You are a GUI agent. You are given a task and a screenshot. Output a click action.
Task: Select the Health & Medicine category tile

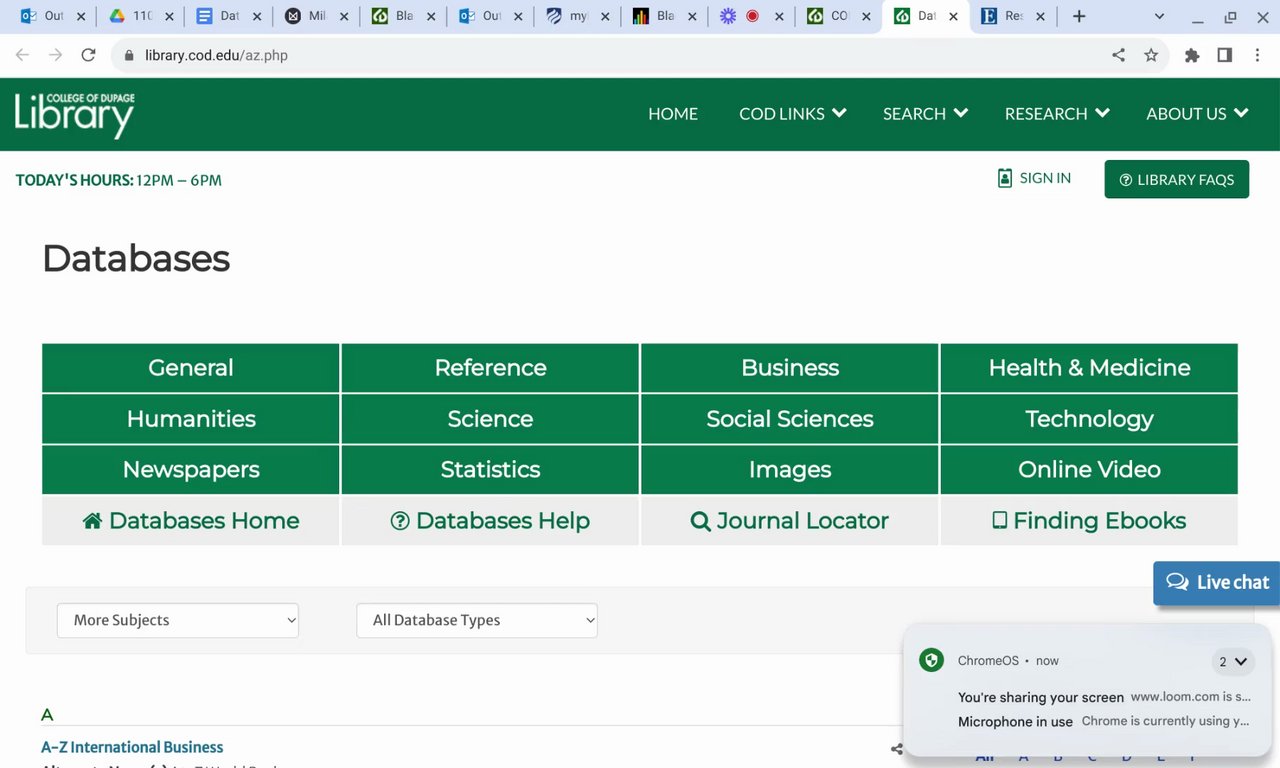(x=1089, y=368)
